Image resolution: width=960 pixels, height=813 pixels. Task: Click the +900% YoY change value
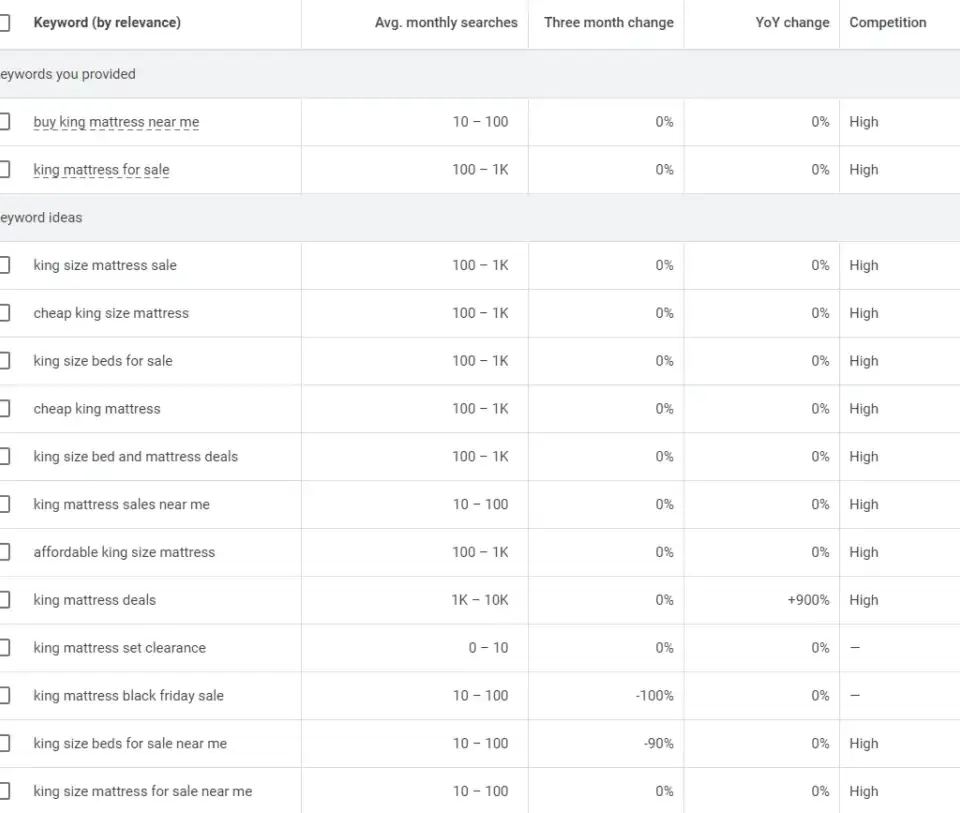coord(808,599)
